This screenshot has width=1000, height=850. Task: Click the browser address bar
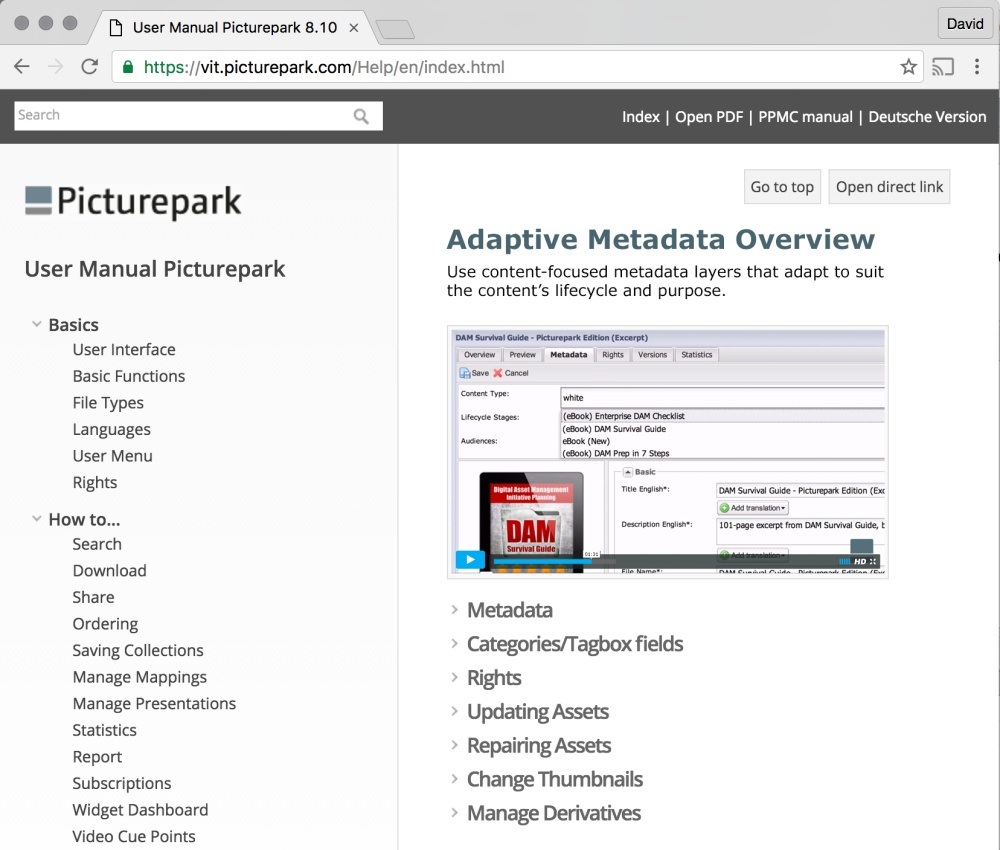pos(517,67)
